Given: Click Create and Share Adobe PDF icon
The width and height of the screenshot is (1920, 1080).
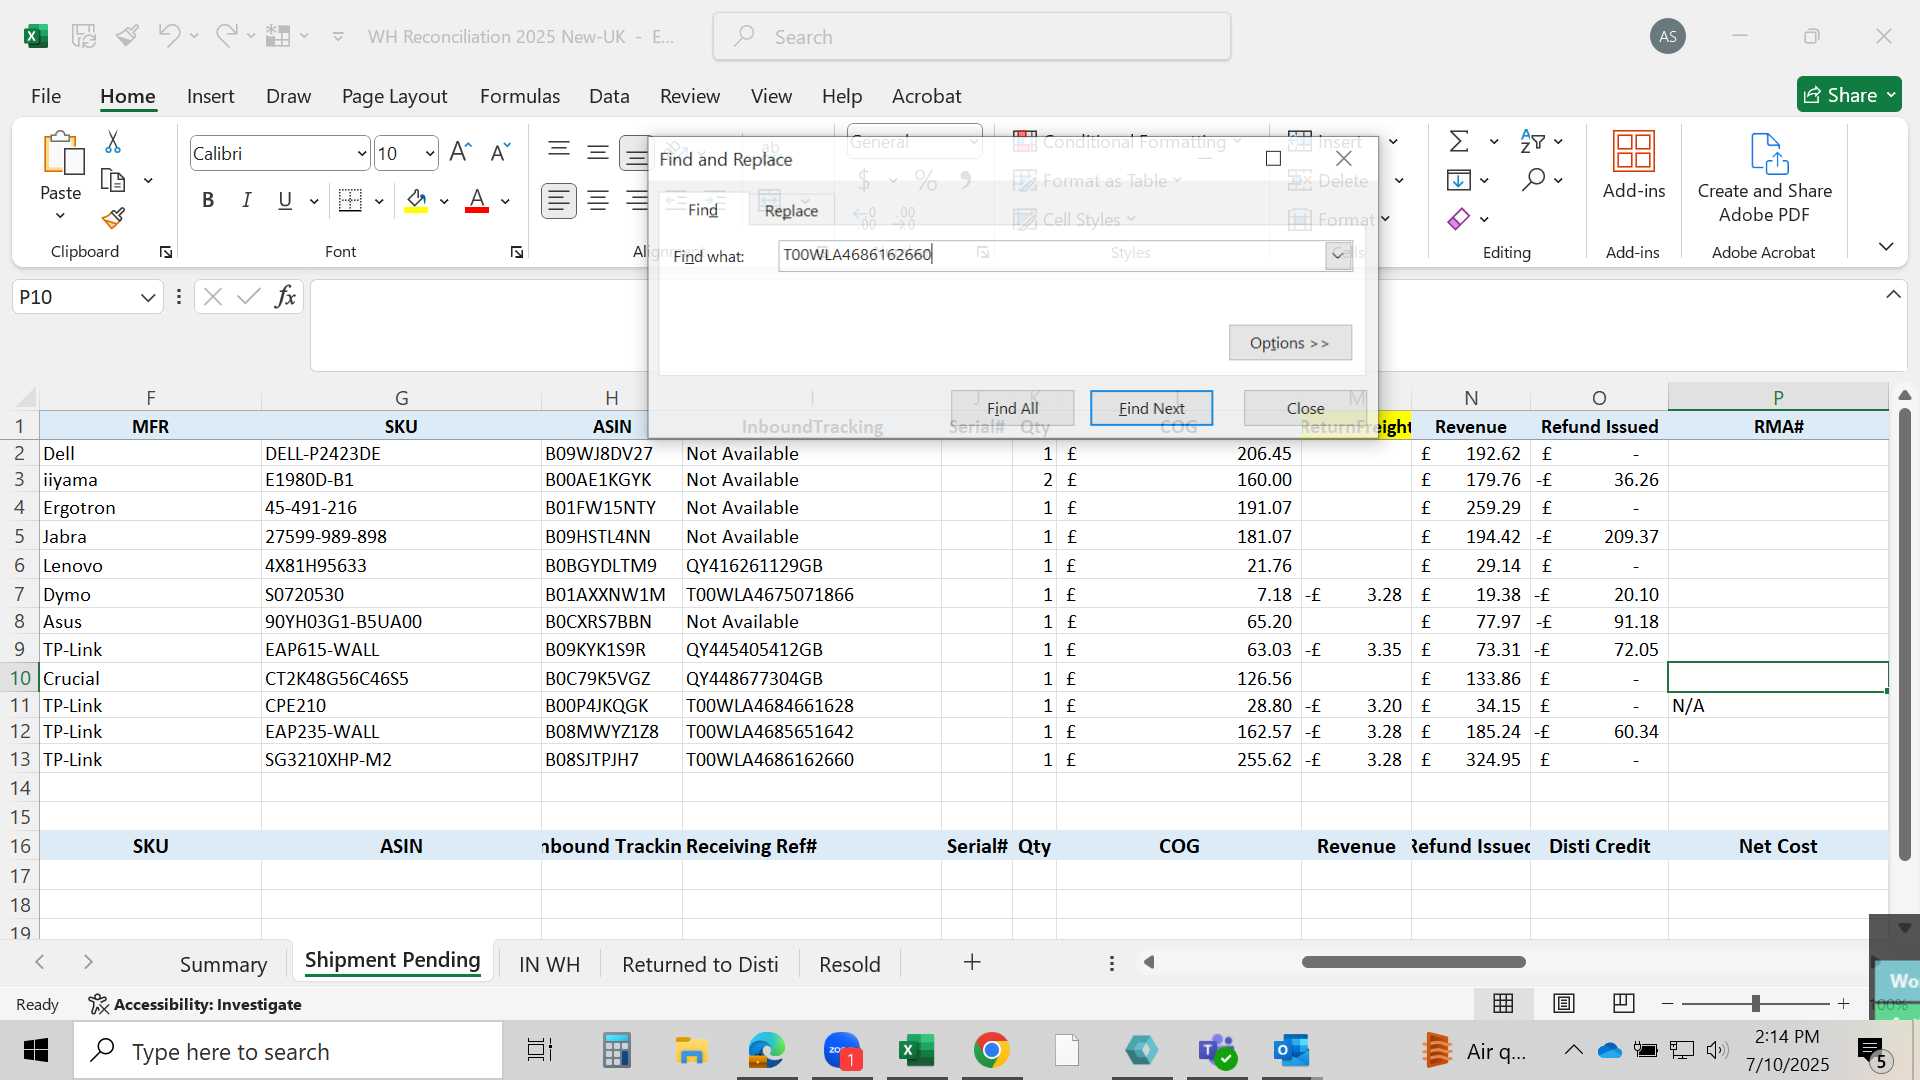Looking at the screenshot, I should point(1768,152).
